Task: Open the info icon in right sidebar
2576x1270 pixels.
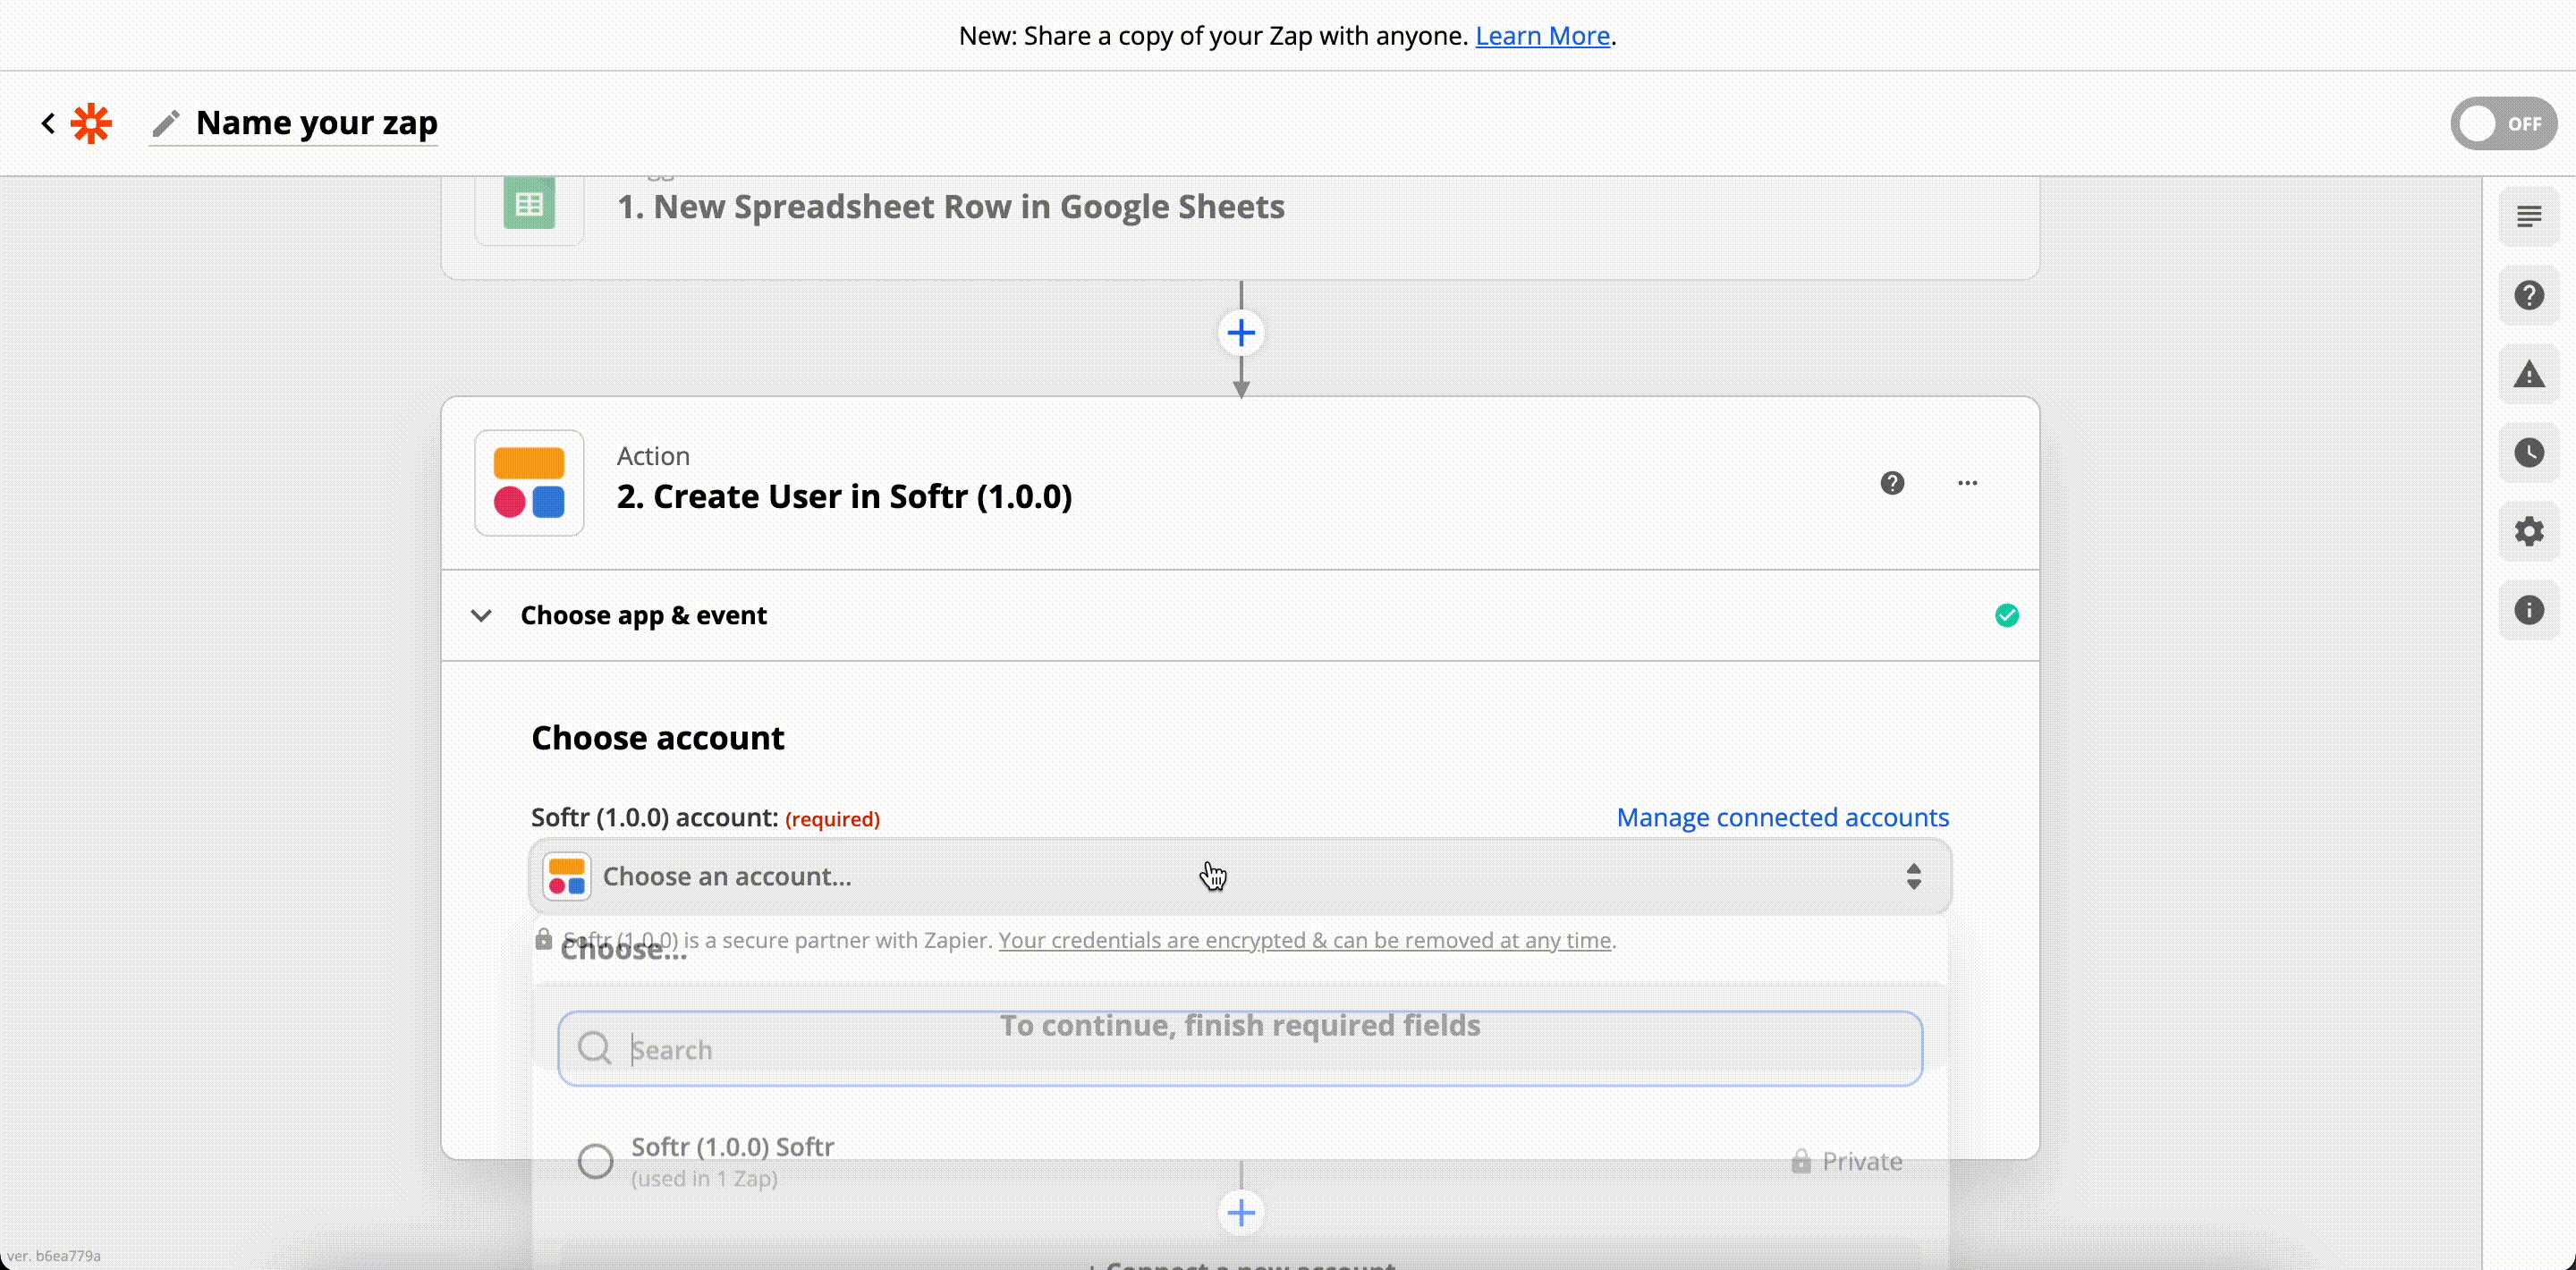Action: [x=2528, y=610]
